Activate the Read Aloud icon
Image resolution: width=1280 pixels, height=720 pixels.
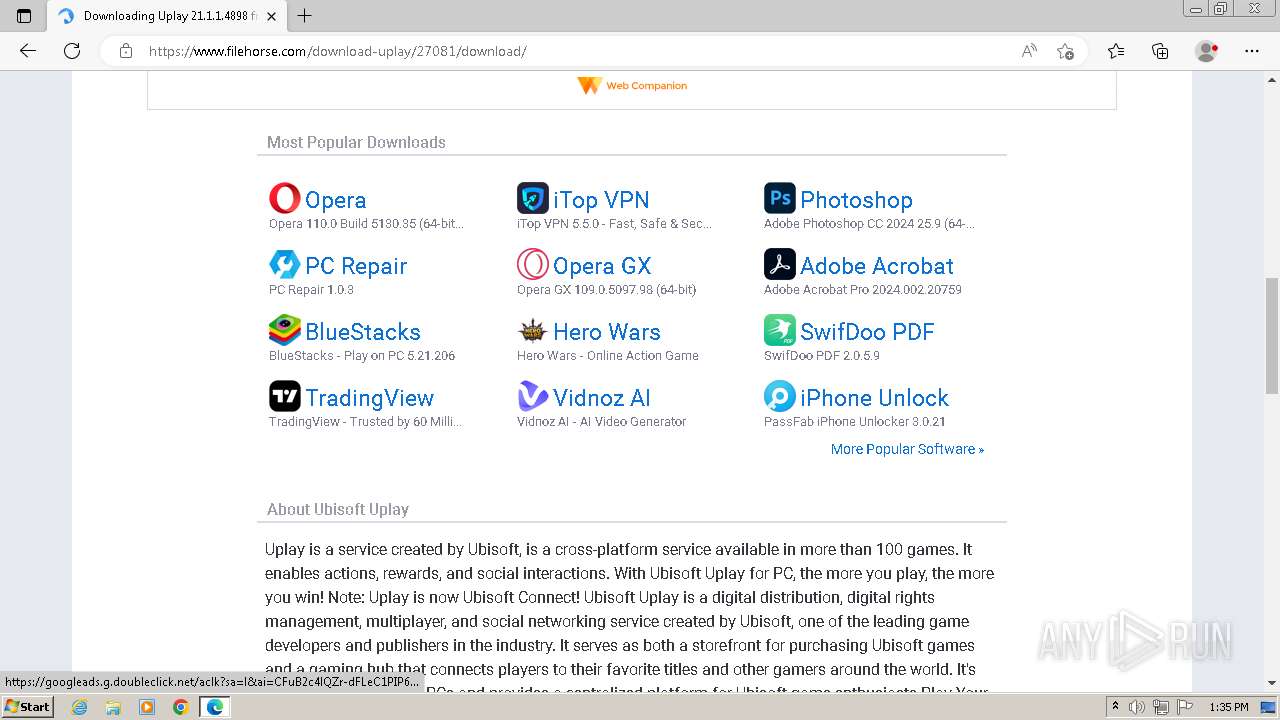click(x=1029, y=51)
